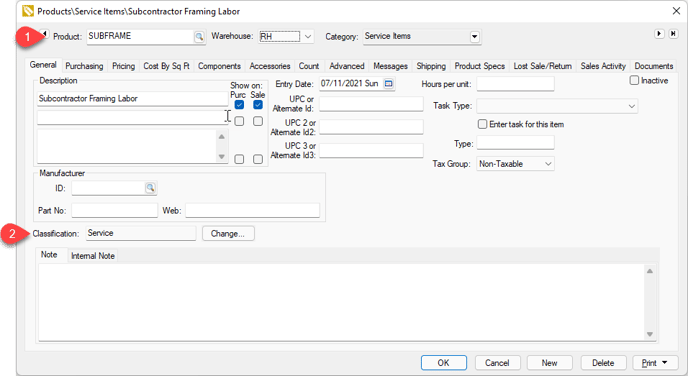
Task: Open the Print button dropdown arrow
Action: [x=664, y=363]
